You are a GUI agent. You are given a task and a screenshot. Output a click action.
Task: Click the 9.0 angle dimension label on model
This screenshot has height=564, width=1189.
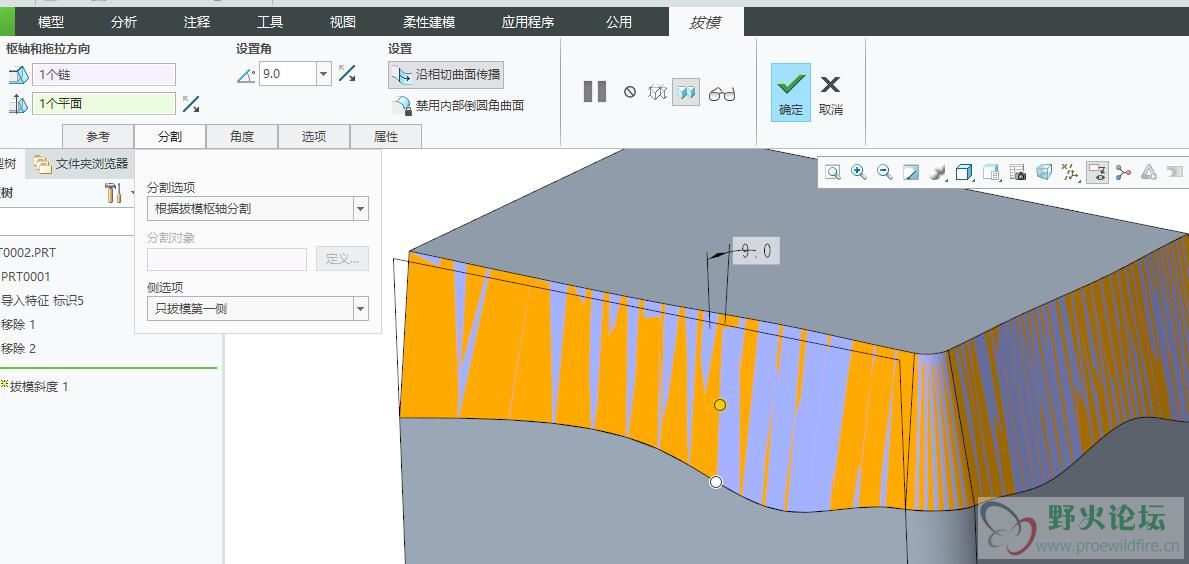pos(755,251)
